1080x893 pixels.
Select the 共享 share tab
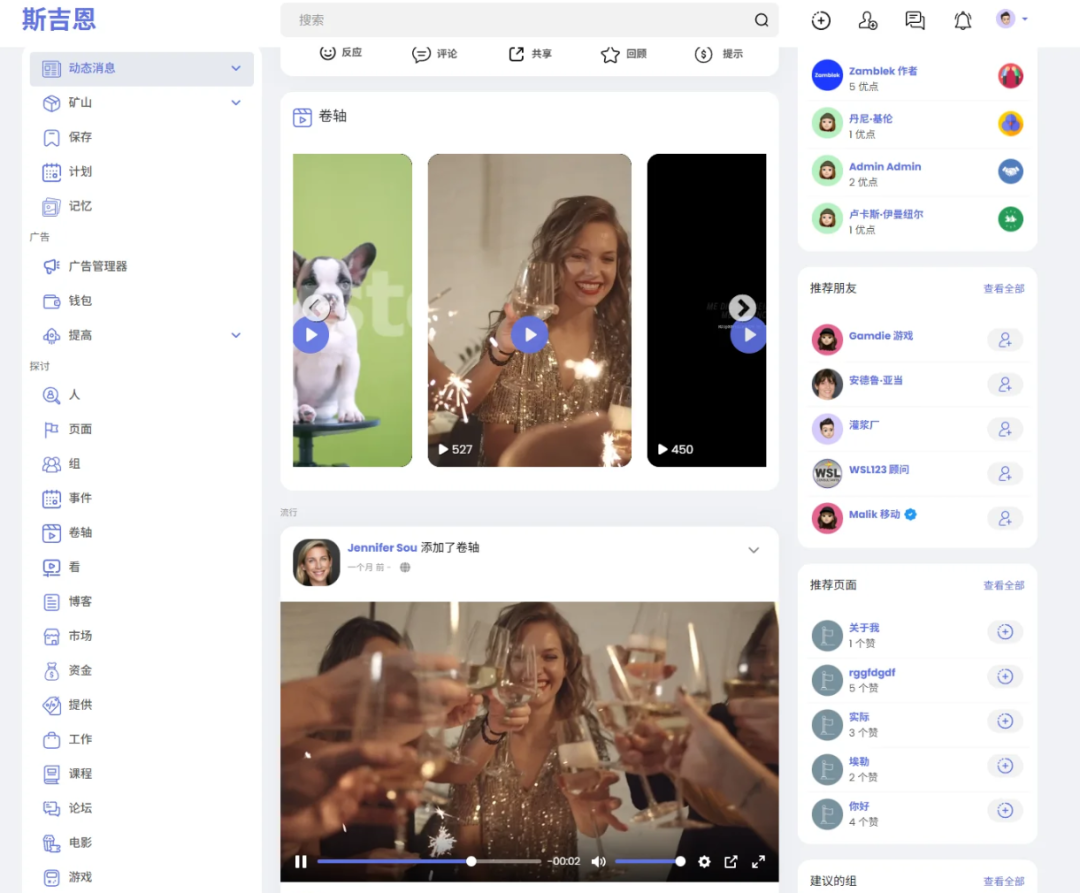pos(530,54)
